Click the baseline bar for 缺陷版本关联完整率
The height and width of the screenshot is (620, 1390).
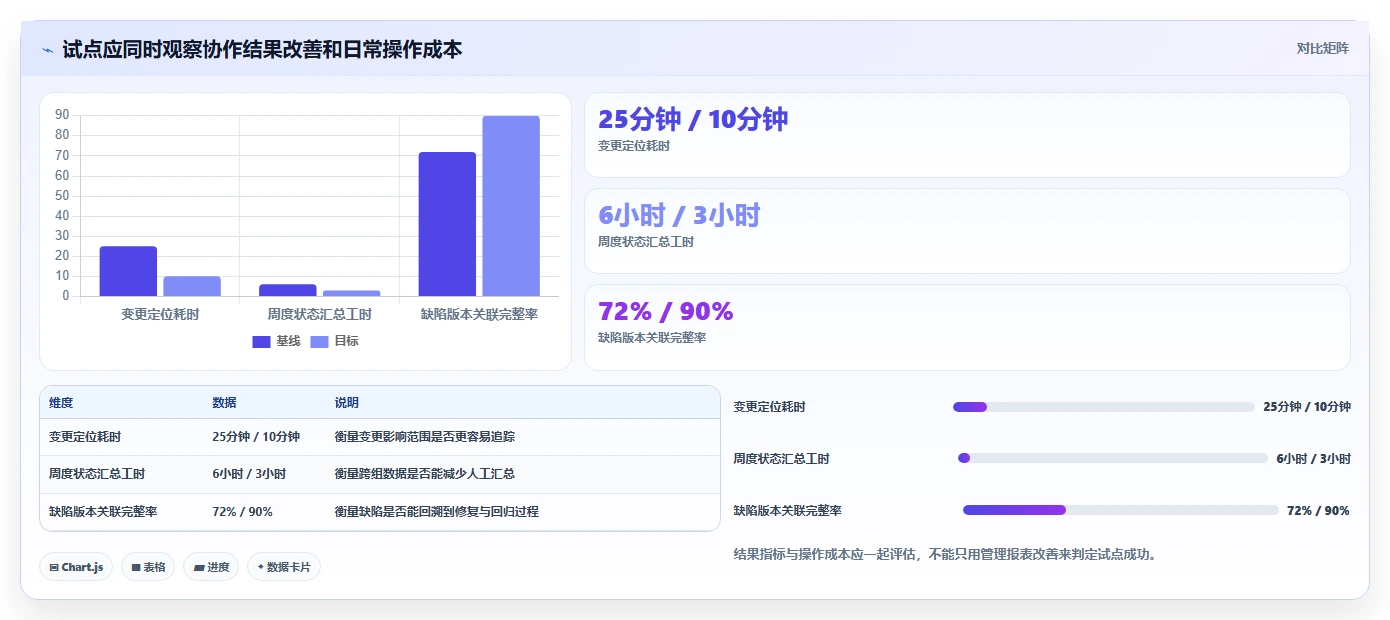point(447,224)
